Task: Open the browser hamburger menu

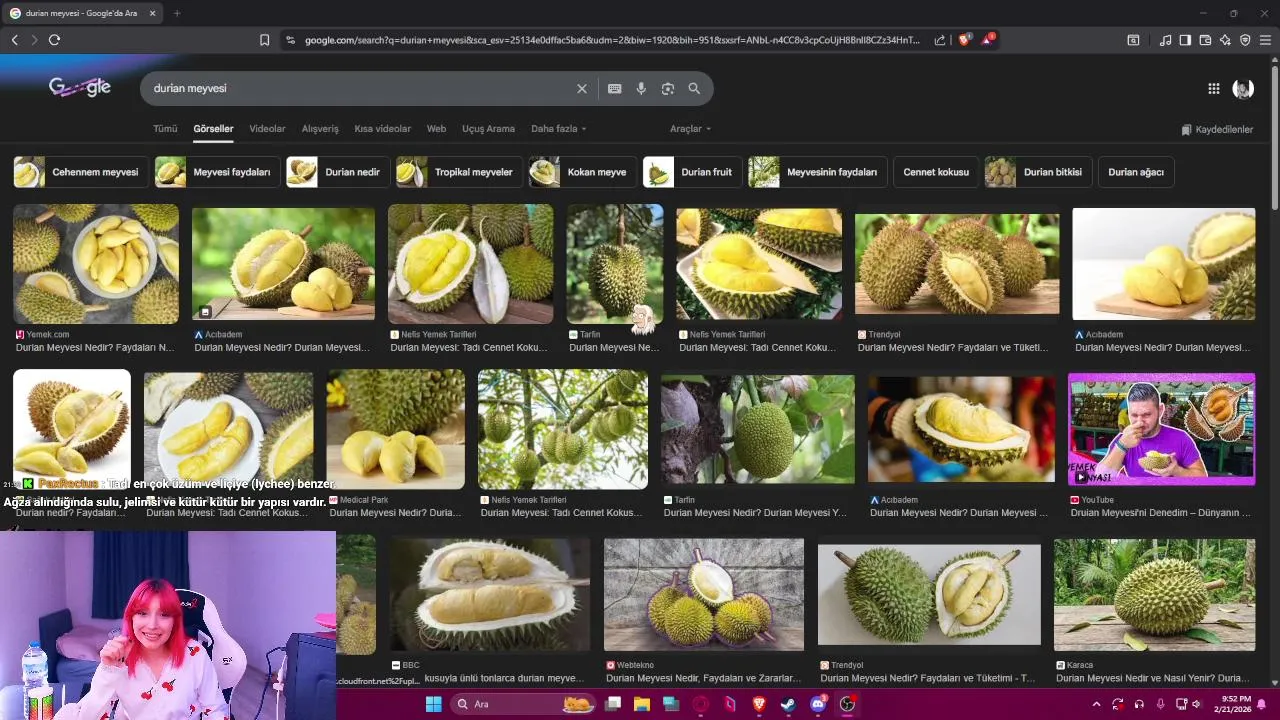Action: (x=1265, y=40)
